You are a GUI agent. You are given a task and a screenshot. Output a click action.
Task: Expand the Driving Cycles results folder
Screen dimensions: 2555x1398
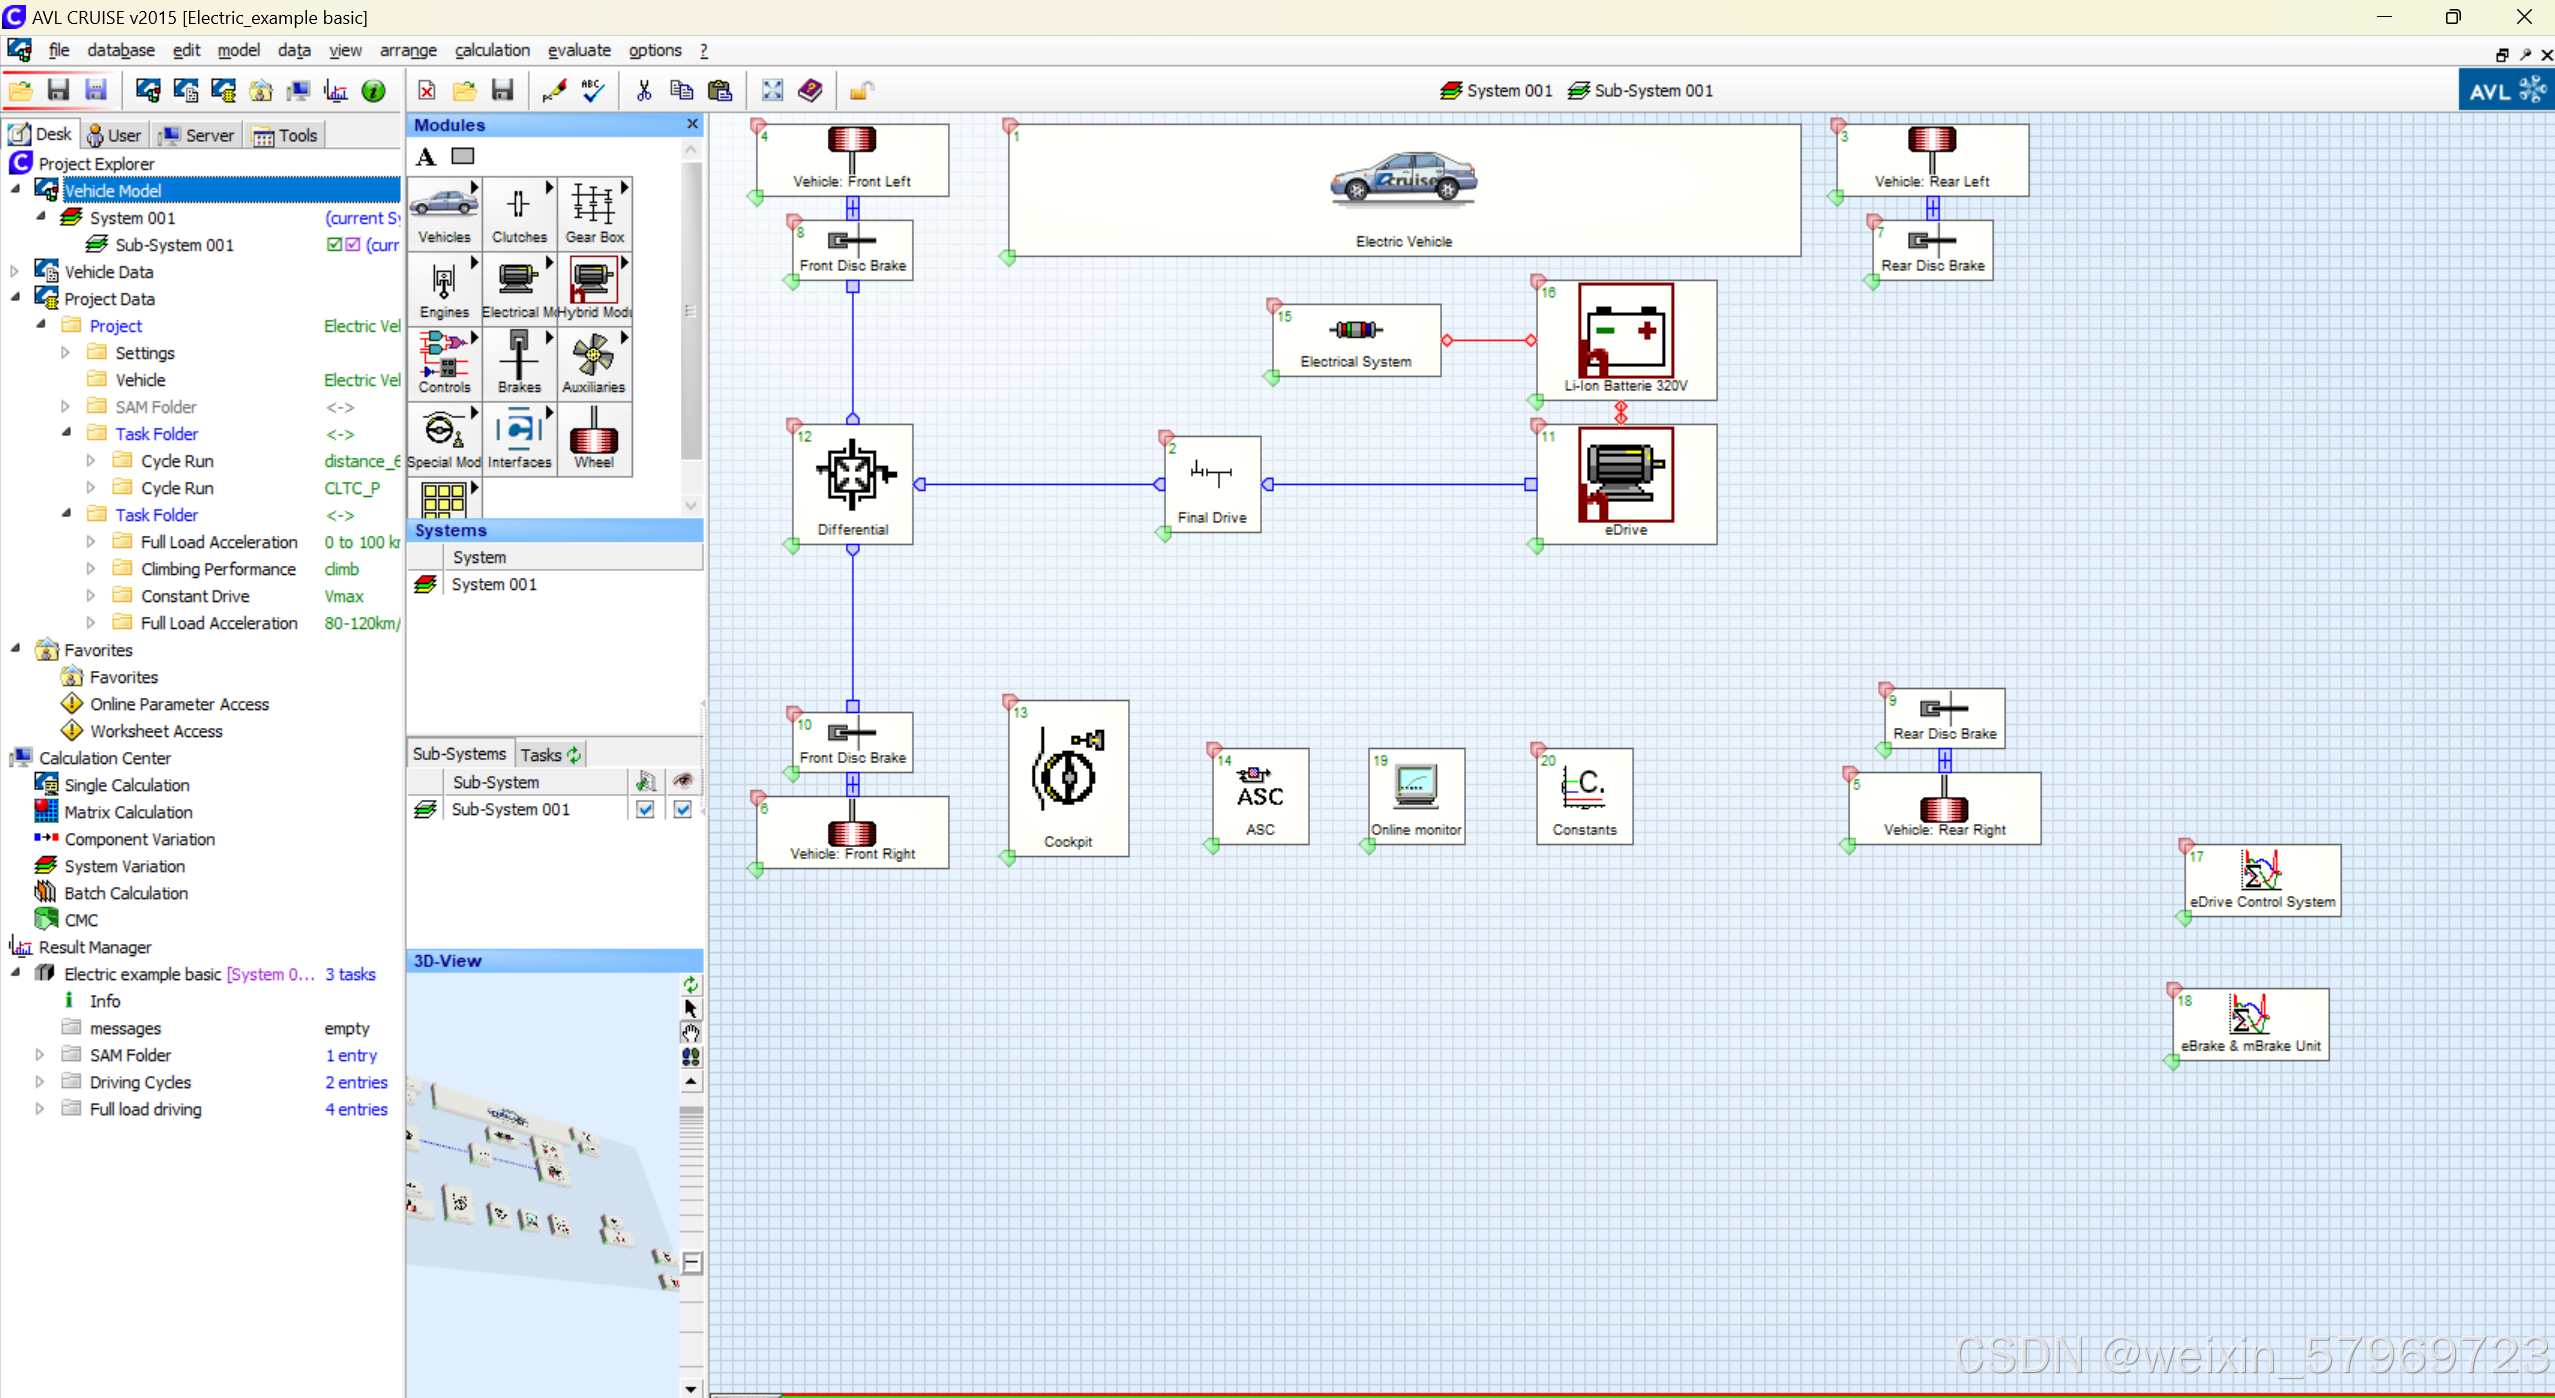click(40, 1082)
